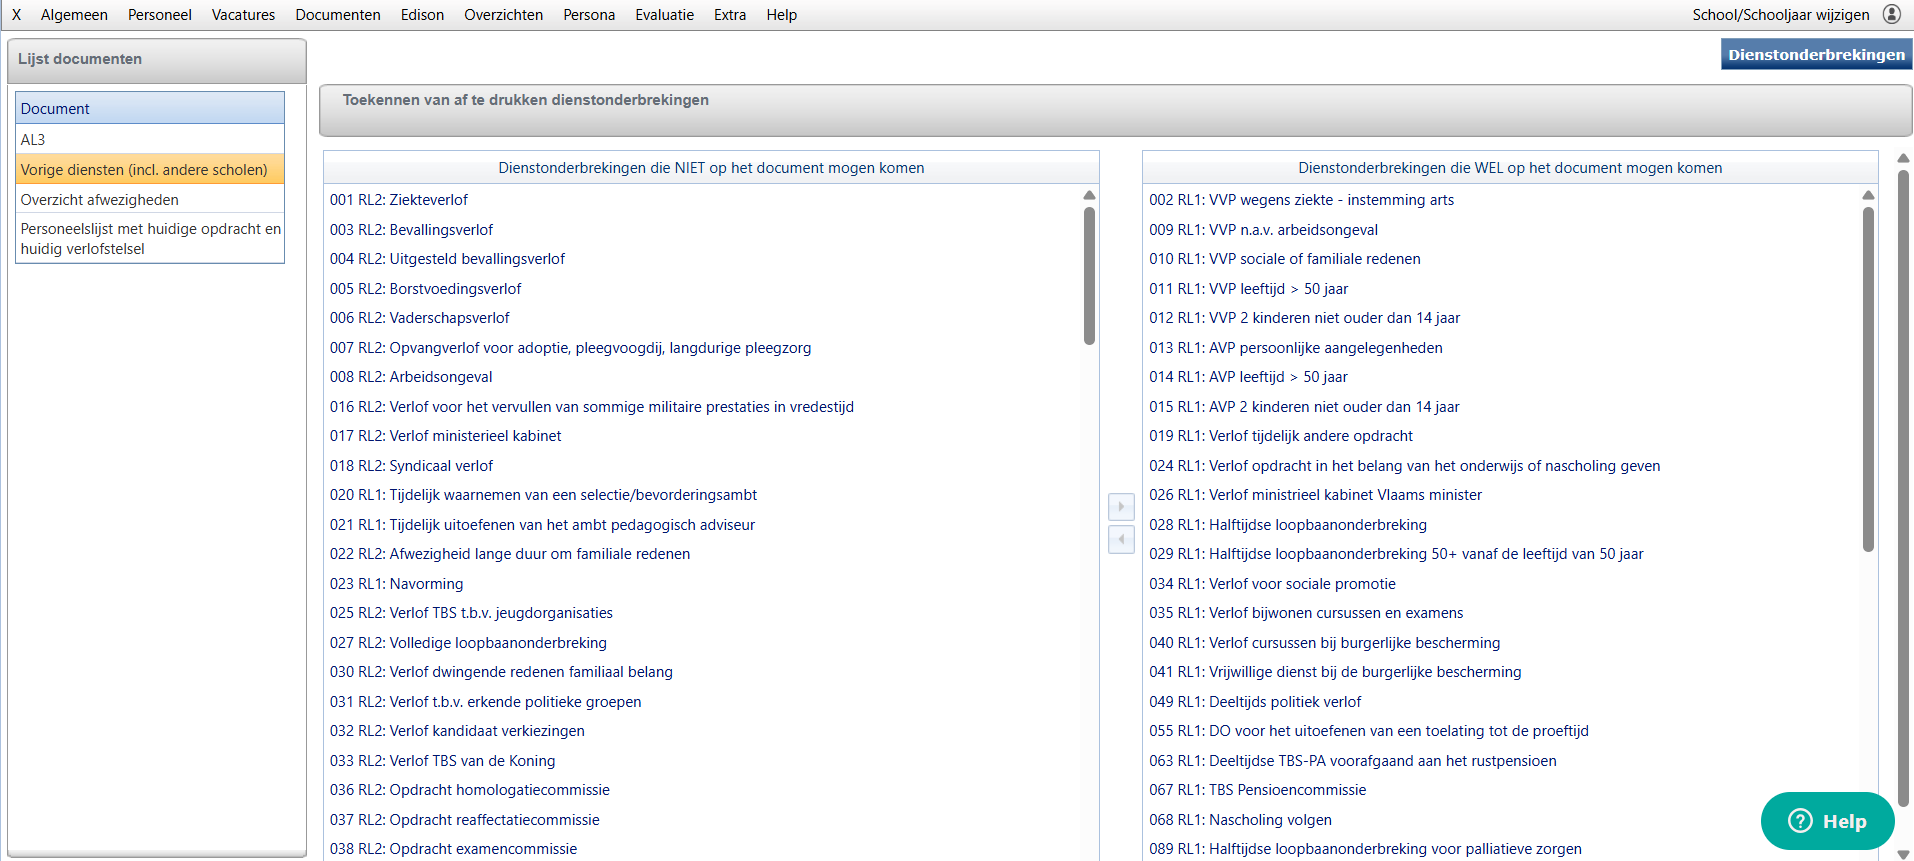Select 006 RL2: Vaderschapsverlof entry
The width and height of the screenshot is (1914, 861).
point(420,318)
